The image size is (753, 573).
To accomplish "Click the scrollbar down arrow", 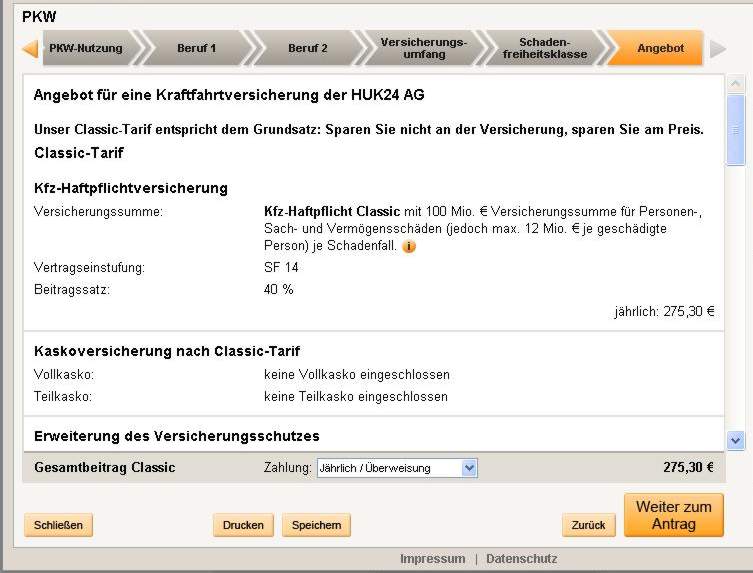I will click(736, 440).
